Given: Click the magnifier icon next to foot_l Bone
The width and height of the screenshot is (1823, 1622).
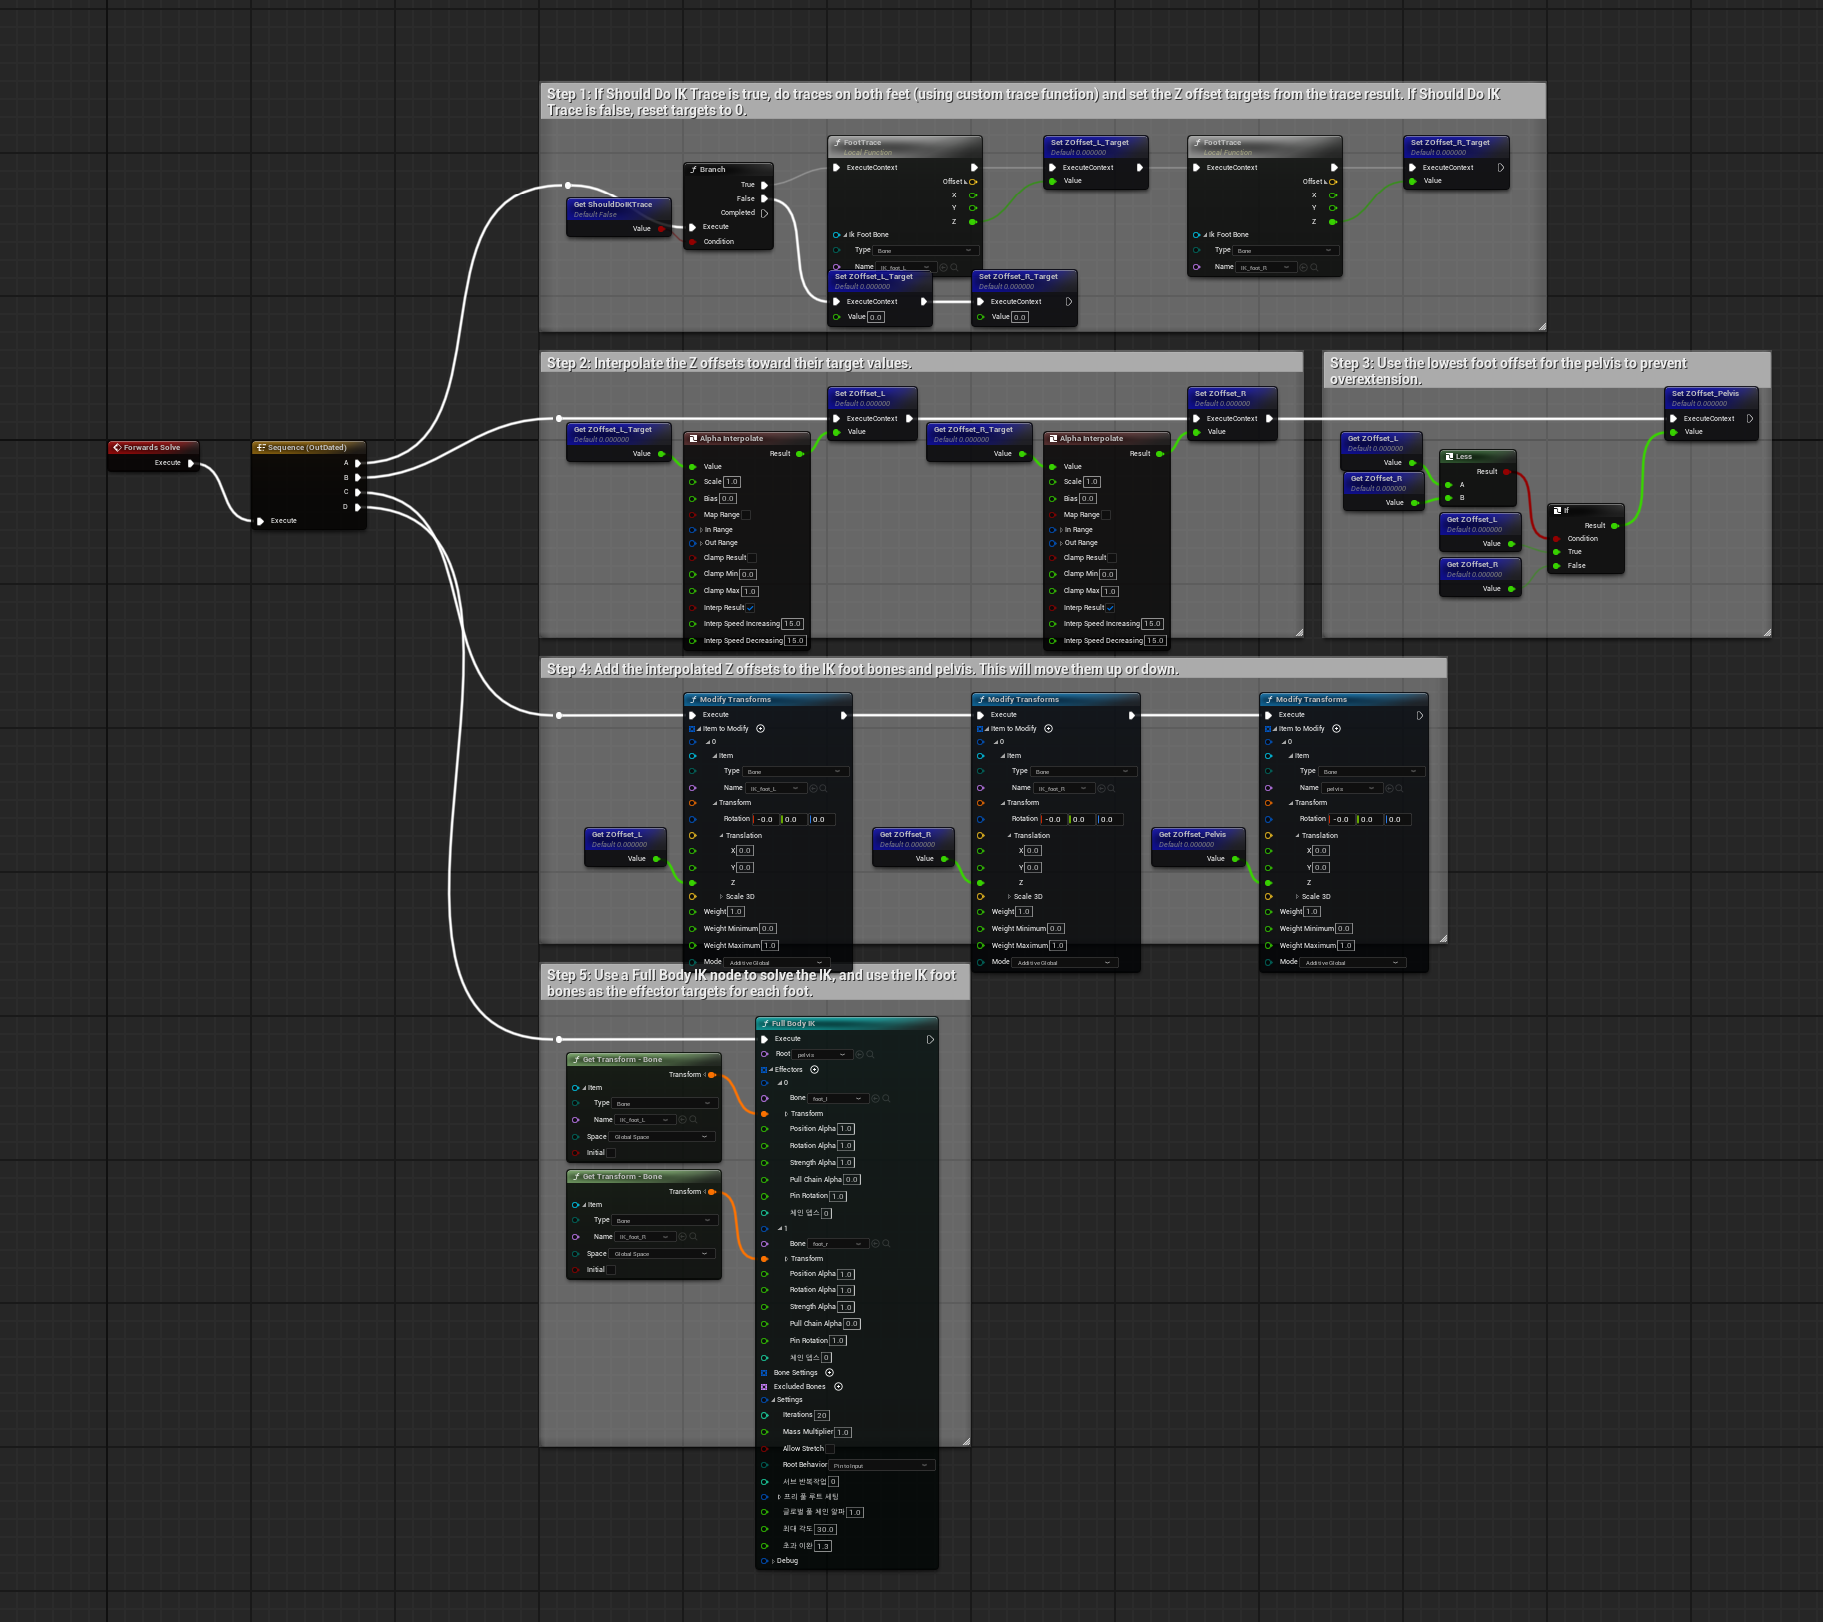Looking at the screenshot, I should point(886,1098).
